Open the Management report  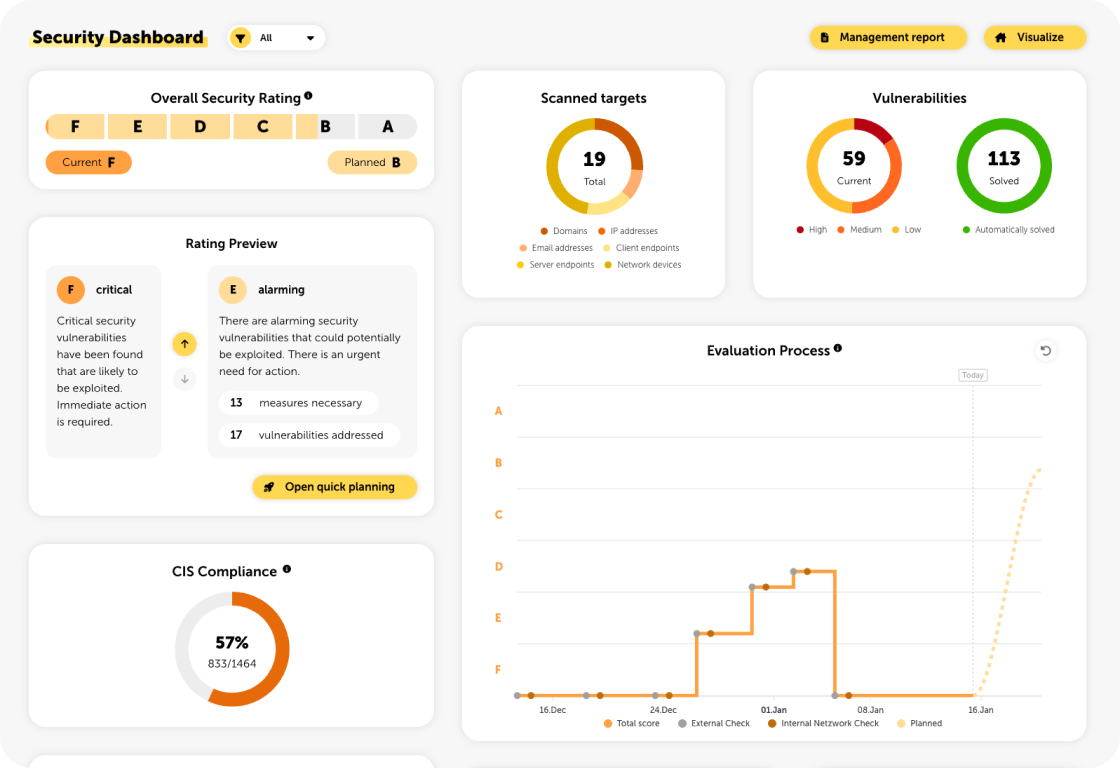[888, 37]
